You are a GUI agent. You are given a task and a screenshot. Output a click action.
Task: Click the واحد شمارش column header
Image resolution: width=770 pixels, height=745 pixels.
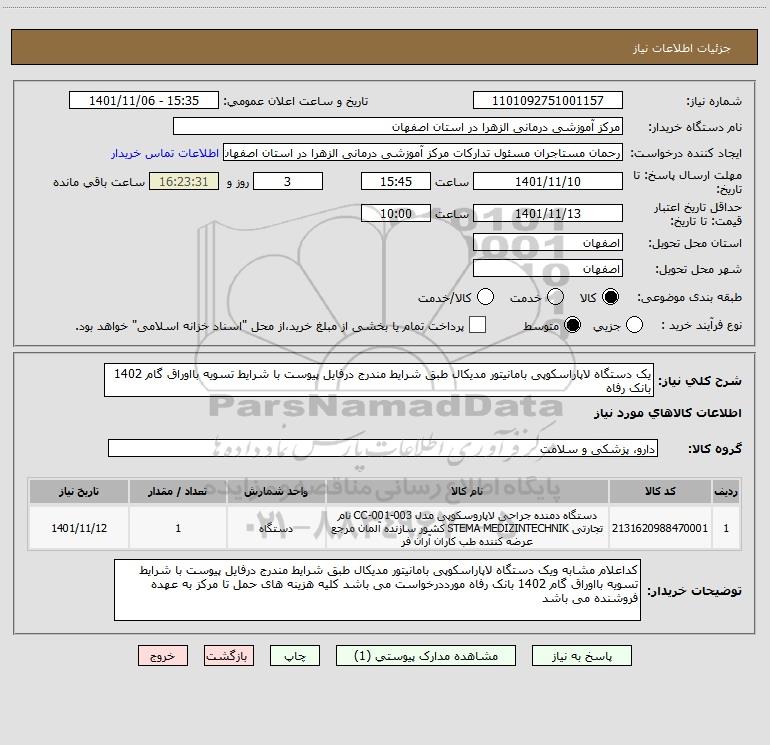(276, 492)
